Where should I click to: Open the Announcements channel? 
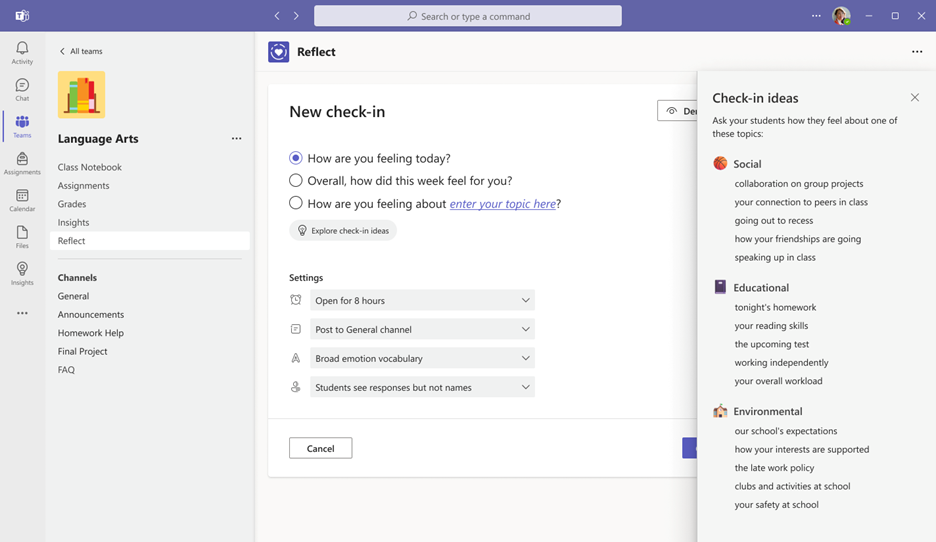(91, 315)
